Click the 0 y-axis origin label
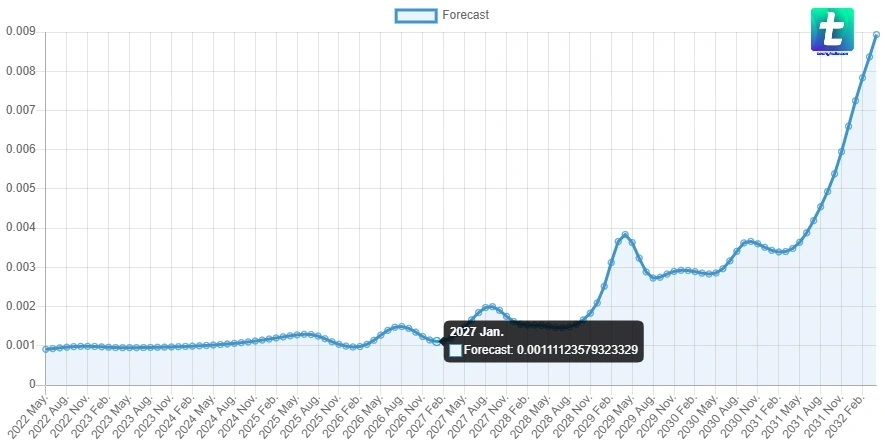 pos(33,384)
